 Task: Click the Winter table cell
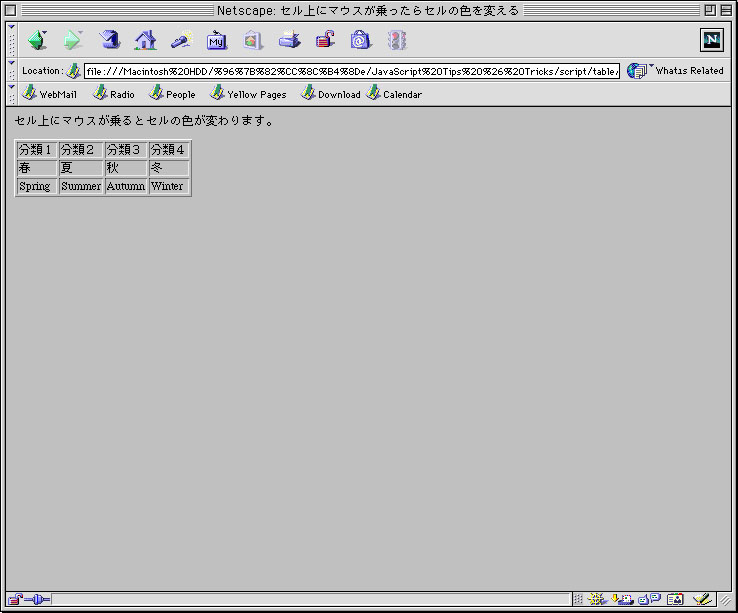169,186
